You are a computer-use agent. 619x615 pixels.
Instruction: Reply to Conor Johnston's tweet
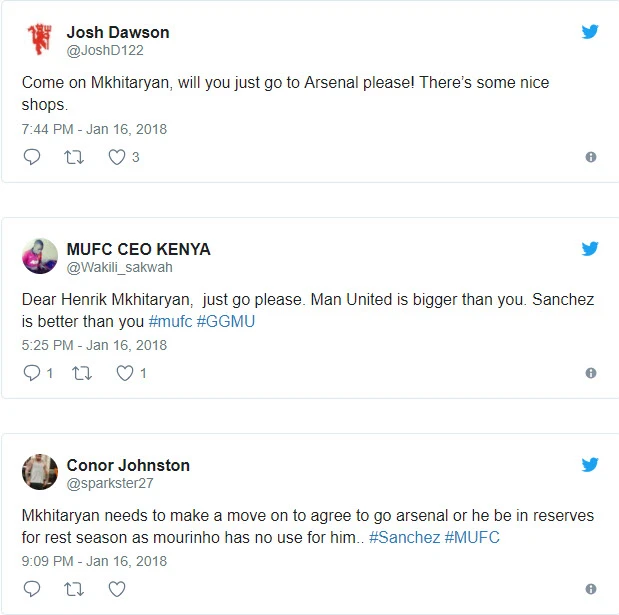tap(31, 589)
